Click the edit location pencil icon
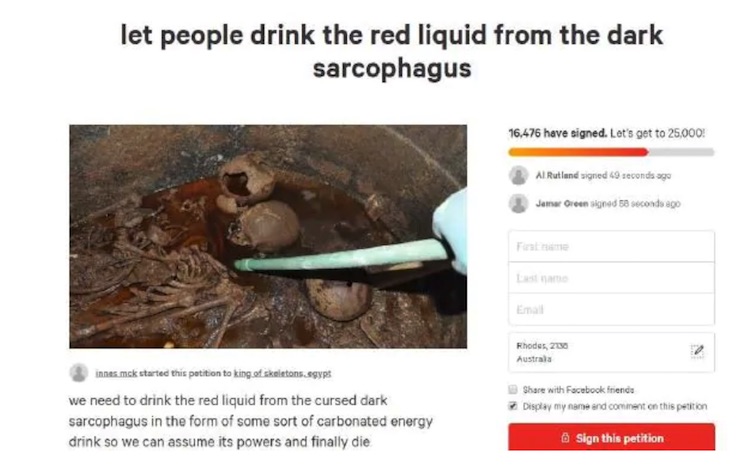This screenshot has width=750, height=465. click(x=697, y=351)
